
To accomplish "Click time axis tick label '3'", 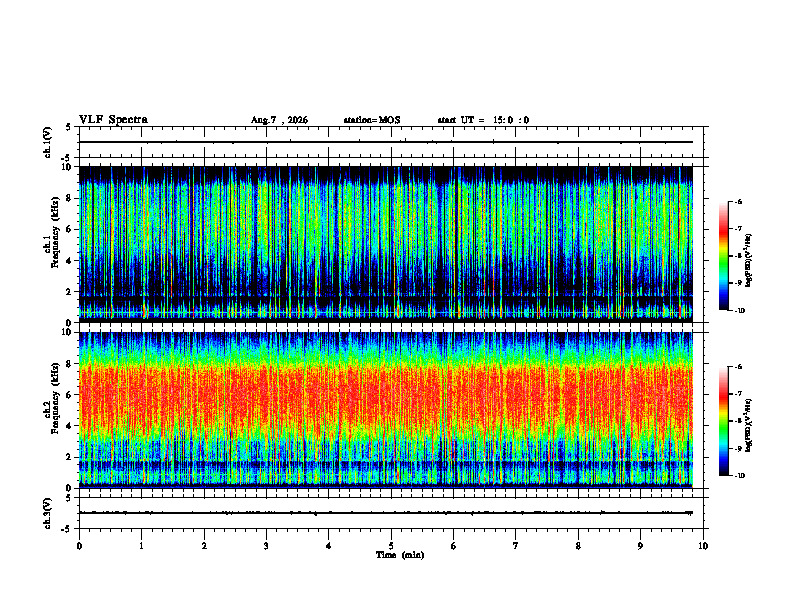I will (266, 546).
